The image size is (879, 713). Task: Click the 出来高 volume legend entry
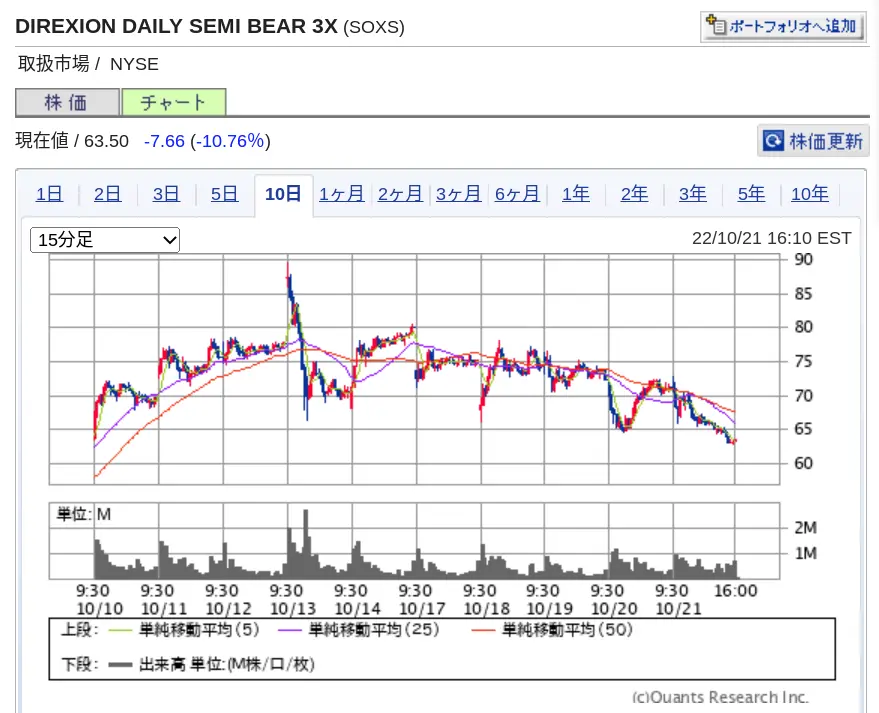tap(212, 664)
